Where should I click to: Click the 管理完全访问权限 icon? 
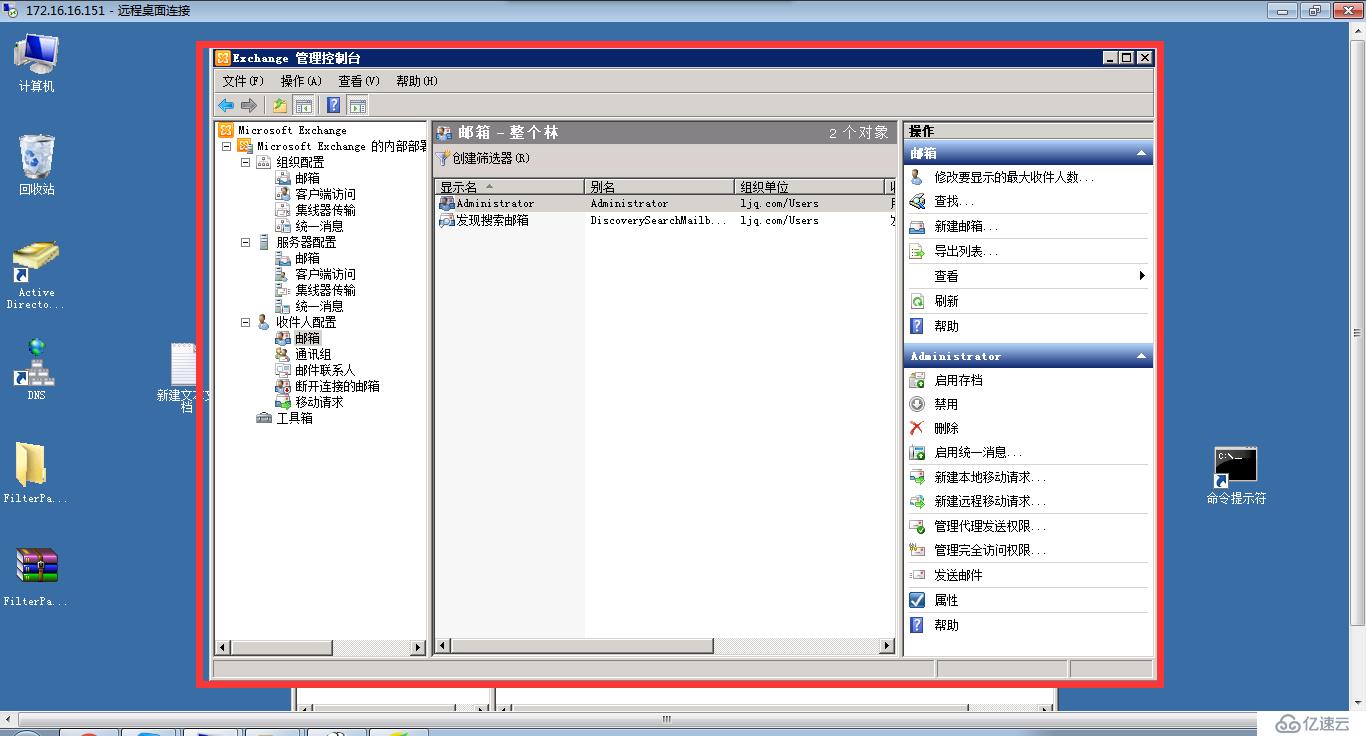click(917, 550)
